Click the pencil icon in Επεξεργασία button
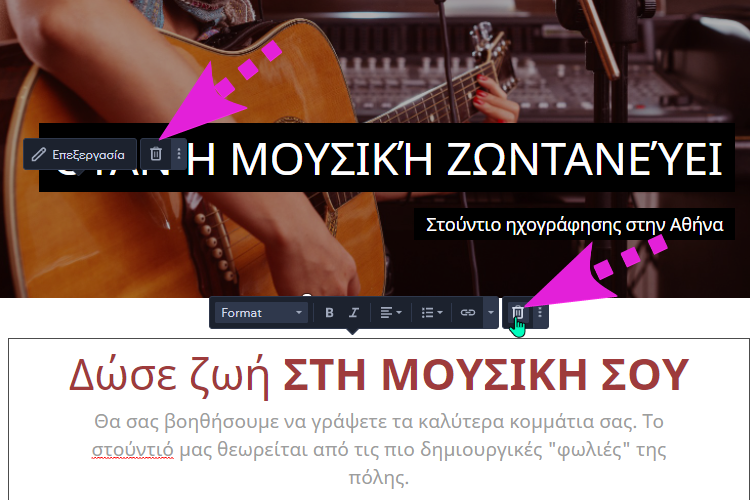750x500 pixels. coord(39,154)
